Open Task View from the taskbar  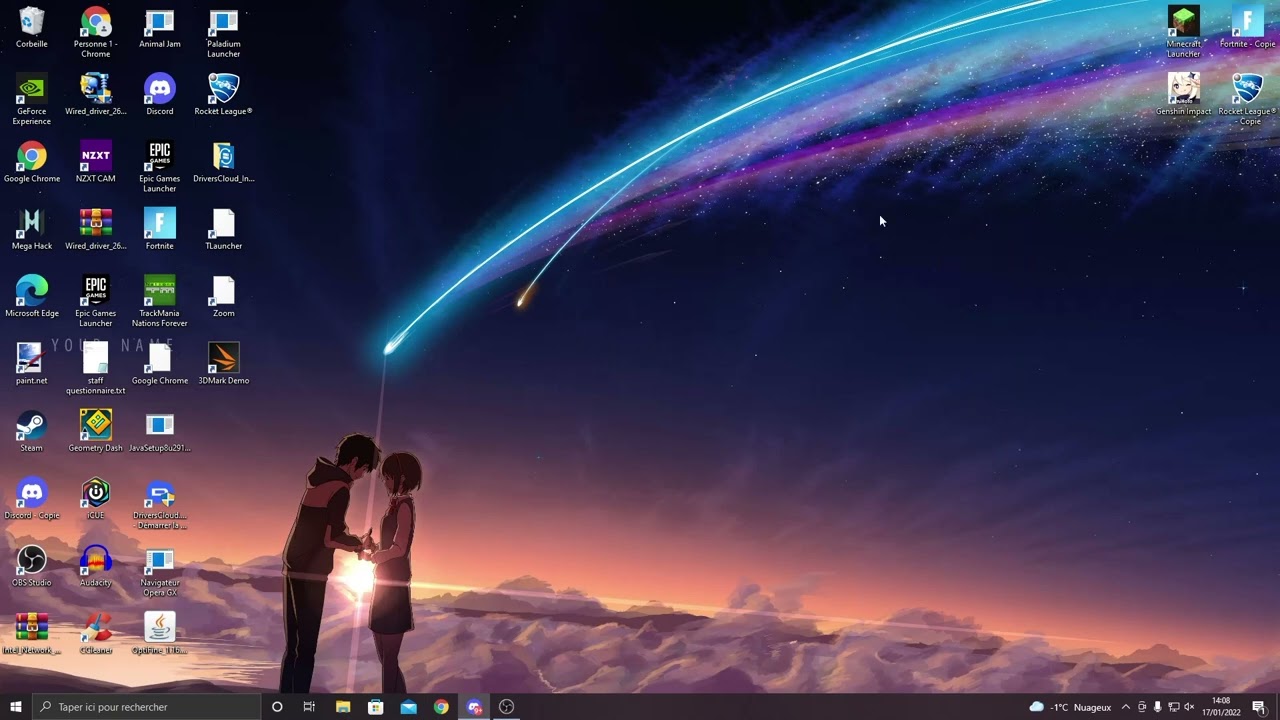tap(309, 707)
